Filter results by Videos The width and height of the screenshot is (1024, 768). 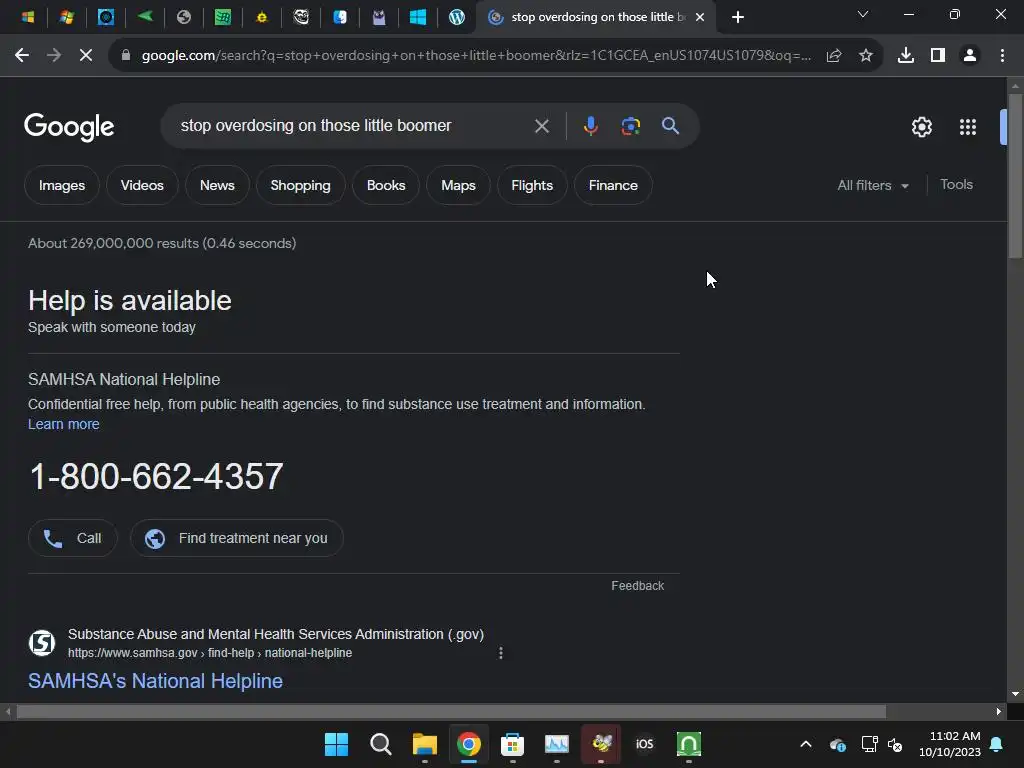(142, 185)
